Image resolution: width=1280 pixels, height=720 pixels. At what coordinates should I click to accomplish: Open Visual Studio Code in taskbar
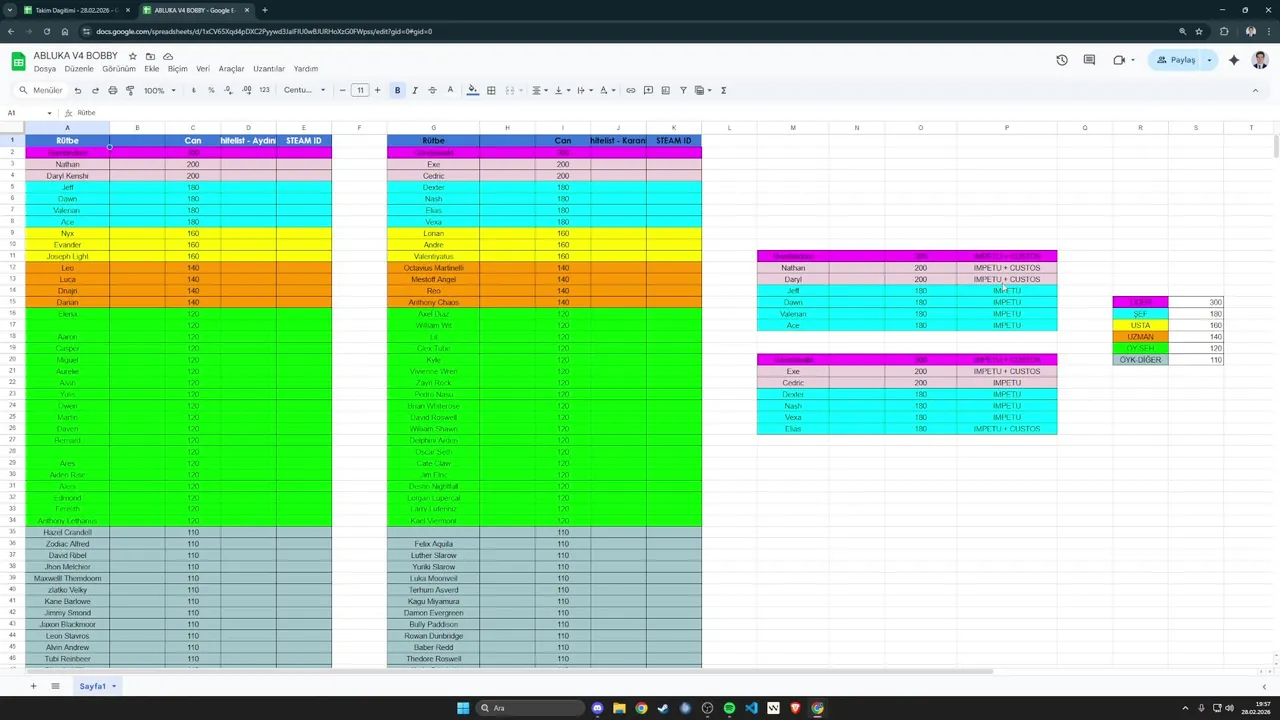(751, 708)
